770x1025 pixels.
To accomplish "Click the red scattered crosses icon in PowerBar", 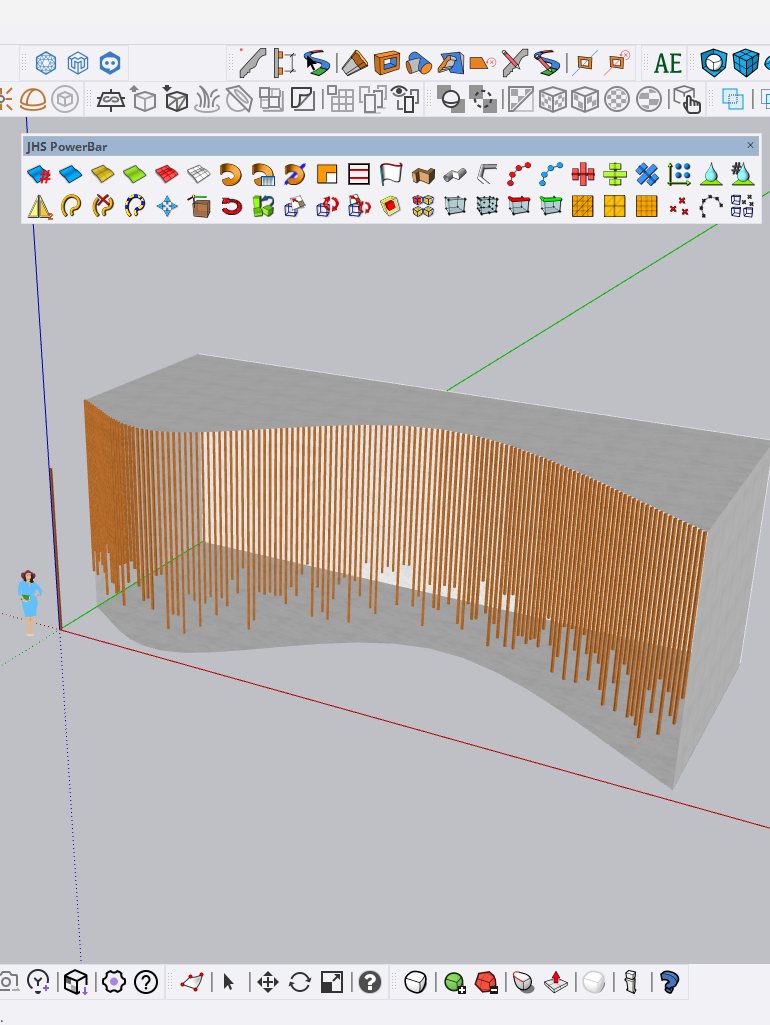I will [x=679, y=207].
